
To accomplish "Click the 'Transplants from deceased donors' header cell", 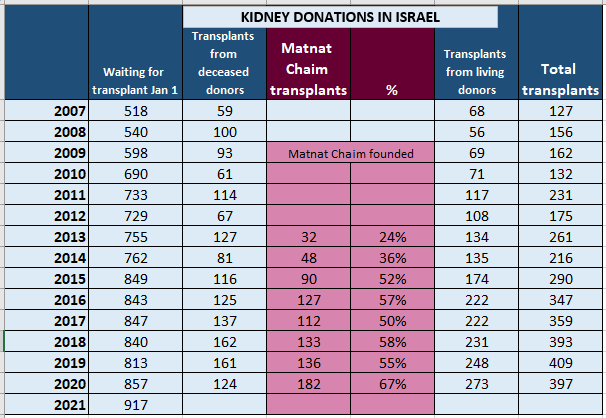I will (x=225, y=62).
